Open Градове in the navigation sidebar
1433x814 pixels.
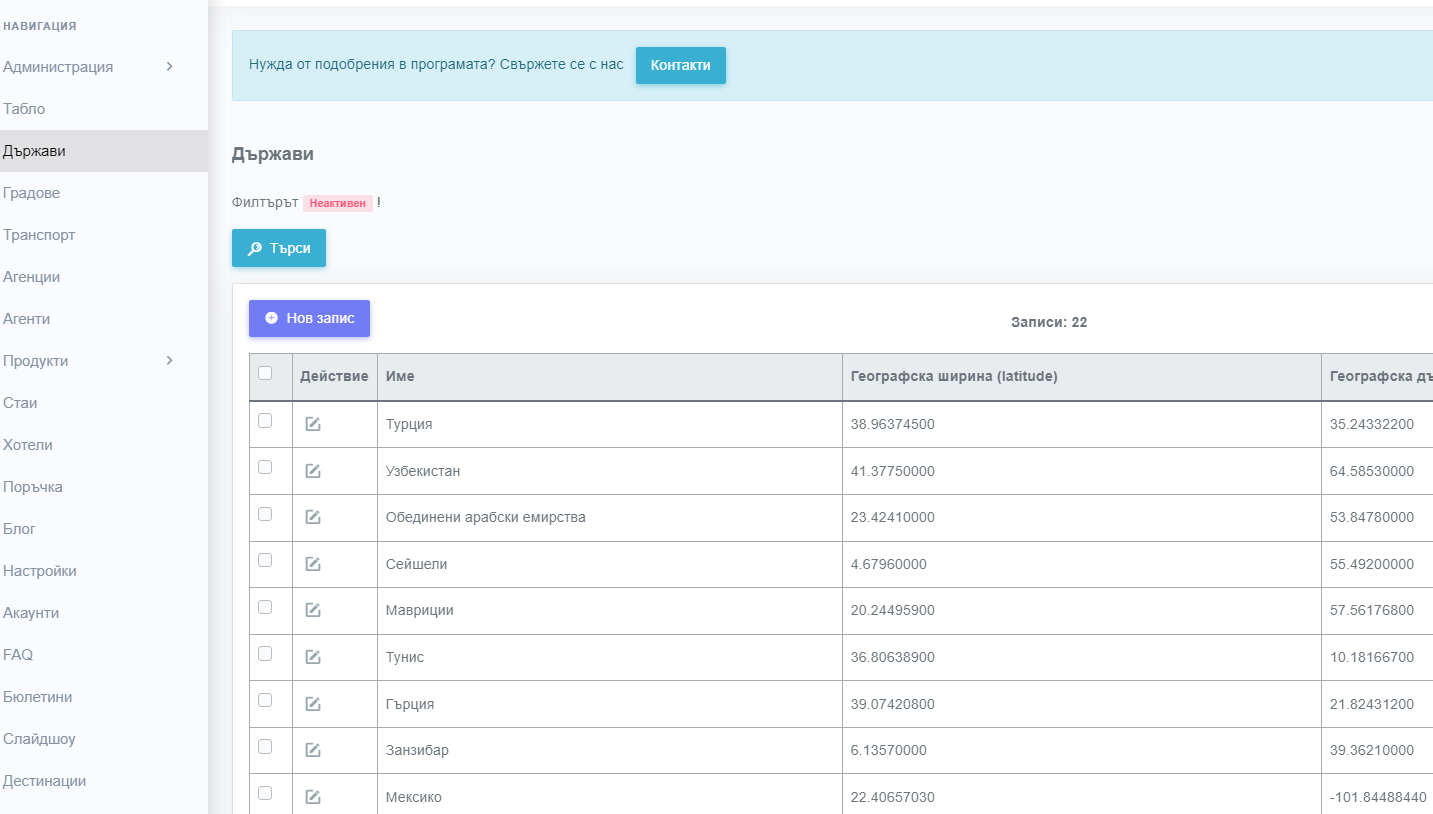(x=32, y=193)
